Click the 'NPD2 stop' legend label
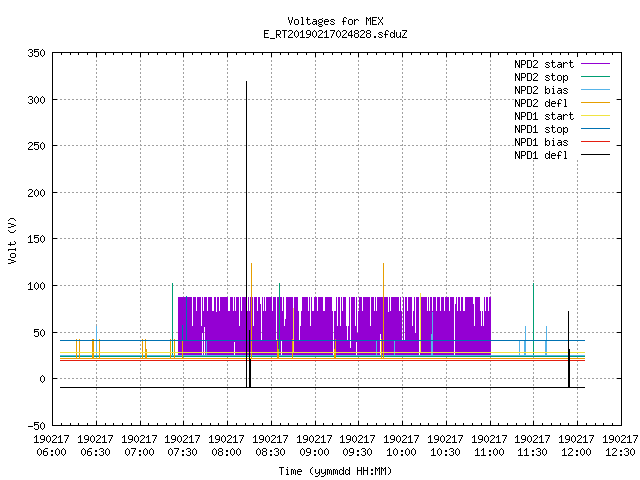The width and height of the screenshot is (640, 480). [x=541, y=77]
